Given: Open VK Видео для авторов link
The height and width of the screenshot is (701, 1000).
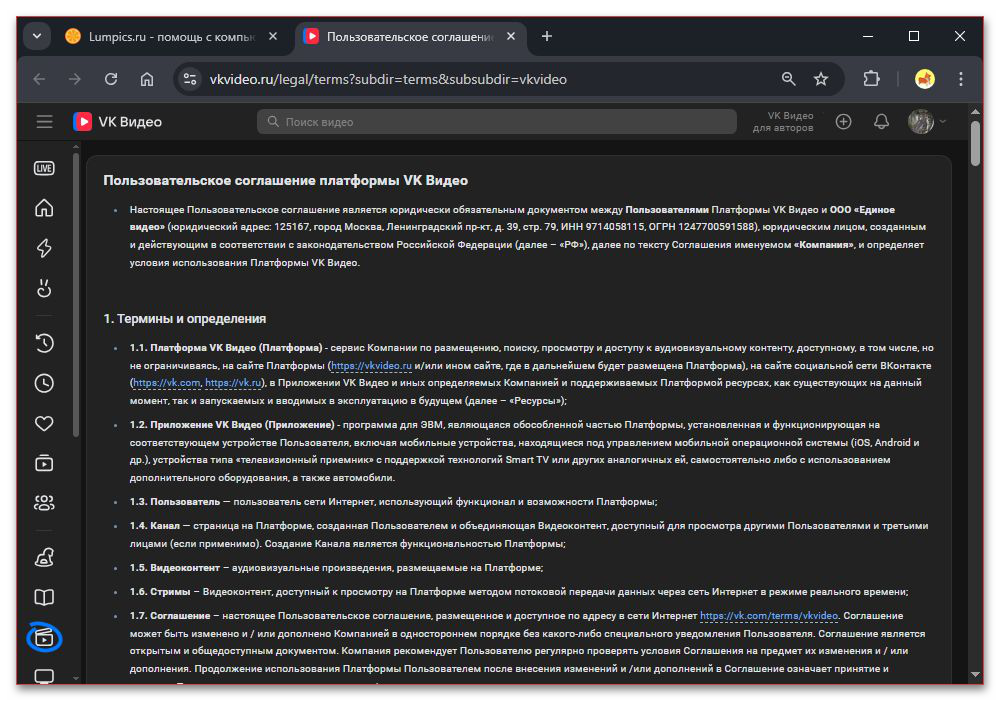Looking at the screenshot, I should pos(783,121).
